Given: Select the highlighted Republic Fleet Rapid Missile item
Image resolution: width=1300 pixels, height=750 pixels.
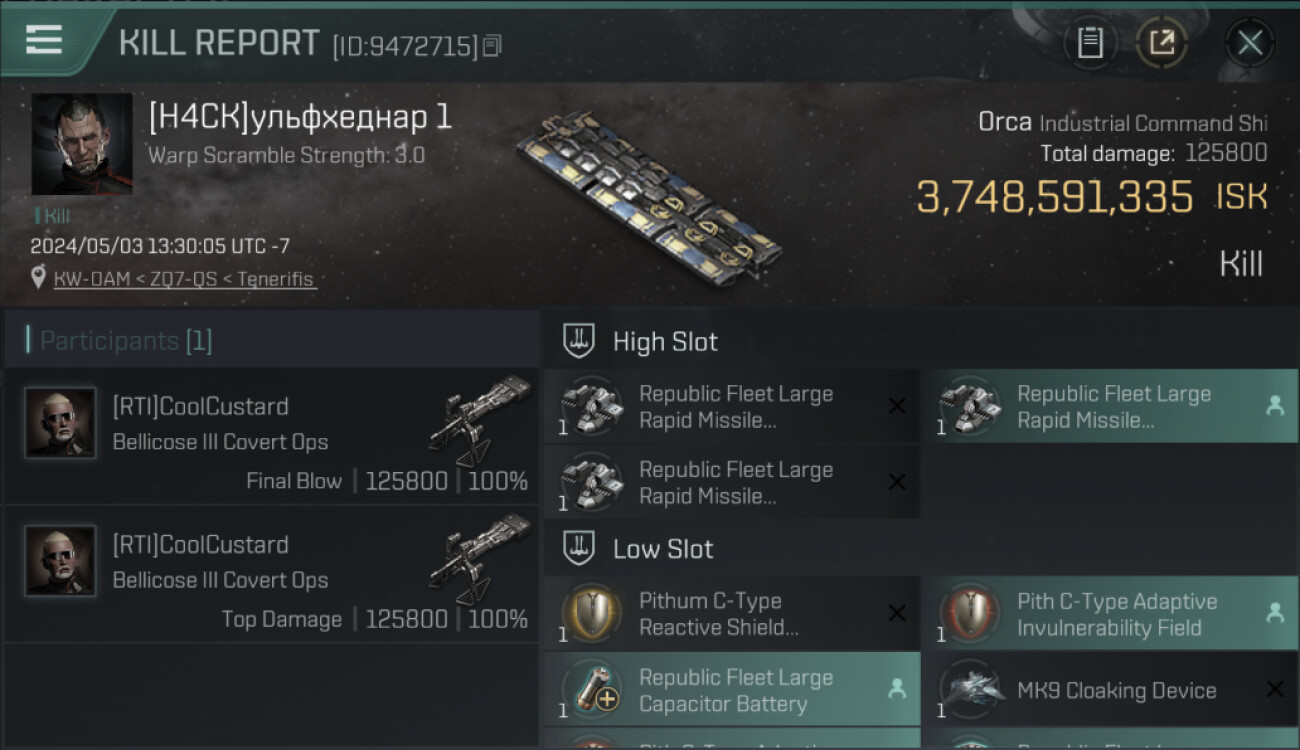Looking at the screenshot, I should pos(1109,407).
